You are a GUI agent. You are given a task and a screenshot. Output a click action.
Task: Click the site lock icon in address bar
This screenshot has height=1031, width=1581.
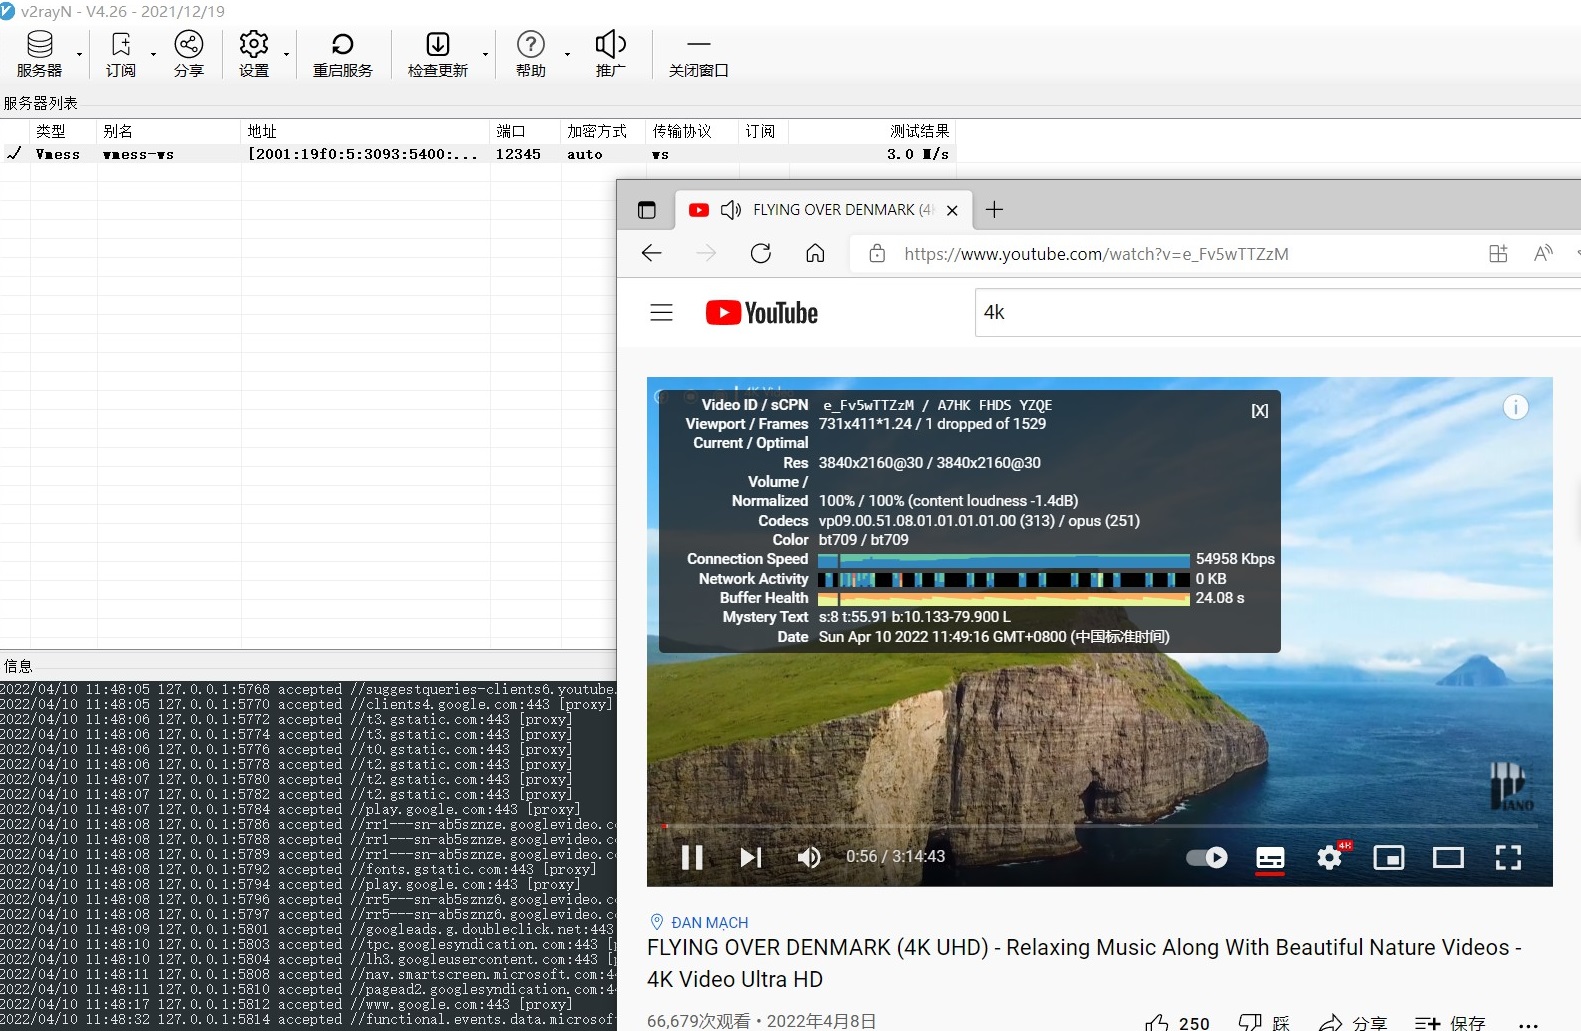877,253
